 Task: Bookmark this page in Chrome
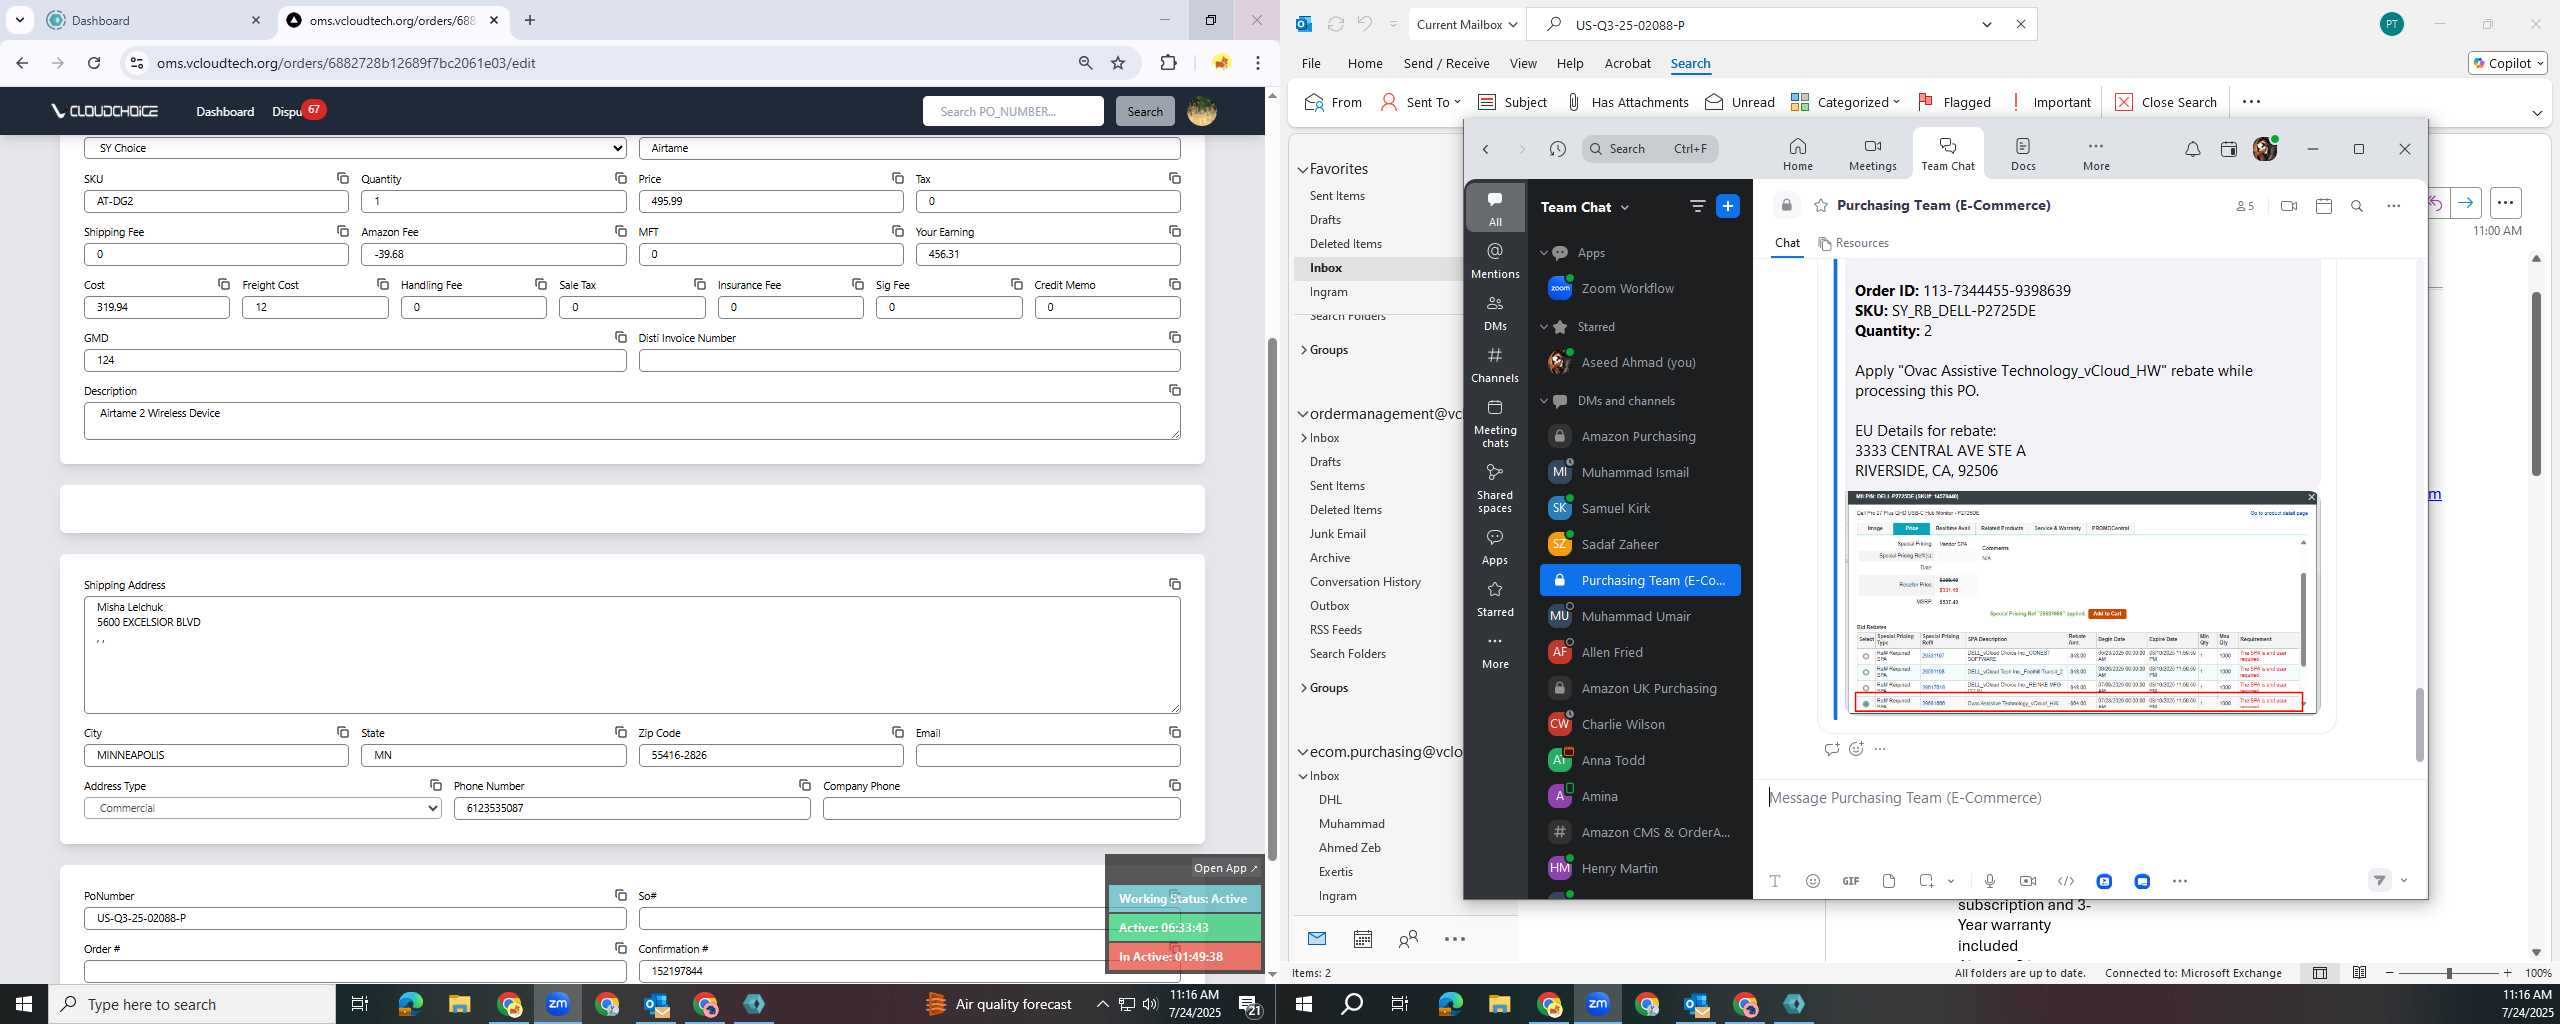[x=1118, y=63]
